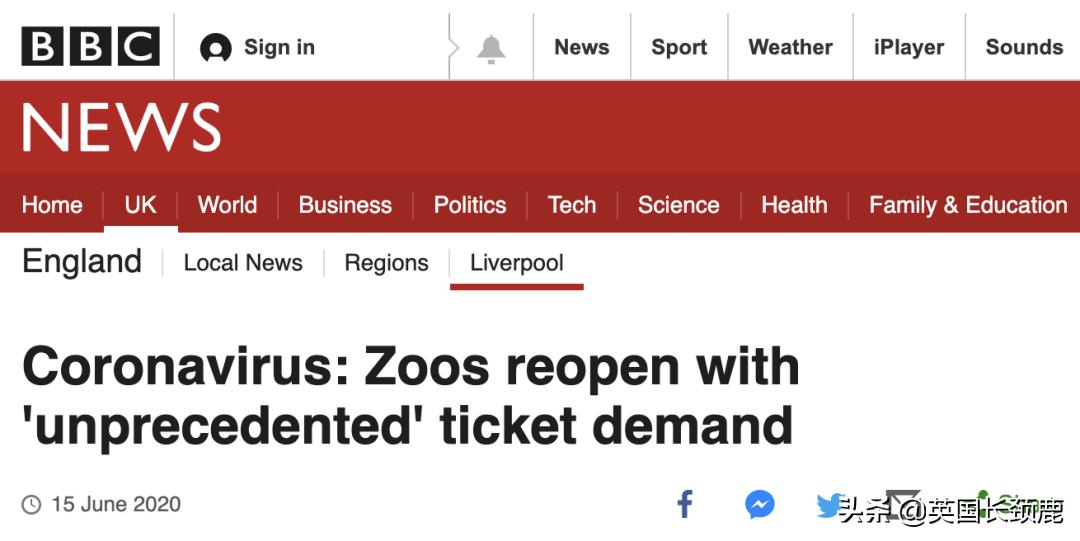The width and height of the screenshot is (1080, 541).
Task: Share article via Messenger
Action: tap(760, 505)
